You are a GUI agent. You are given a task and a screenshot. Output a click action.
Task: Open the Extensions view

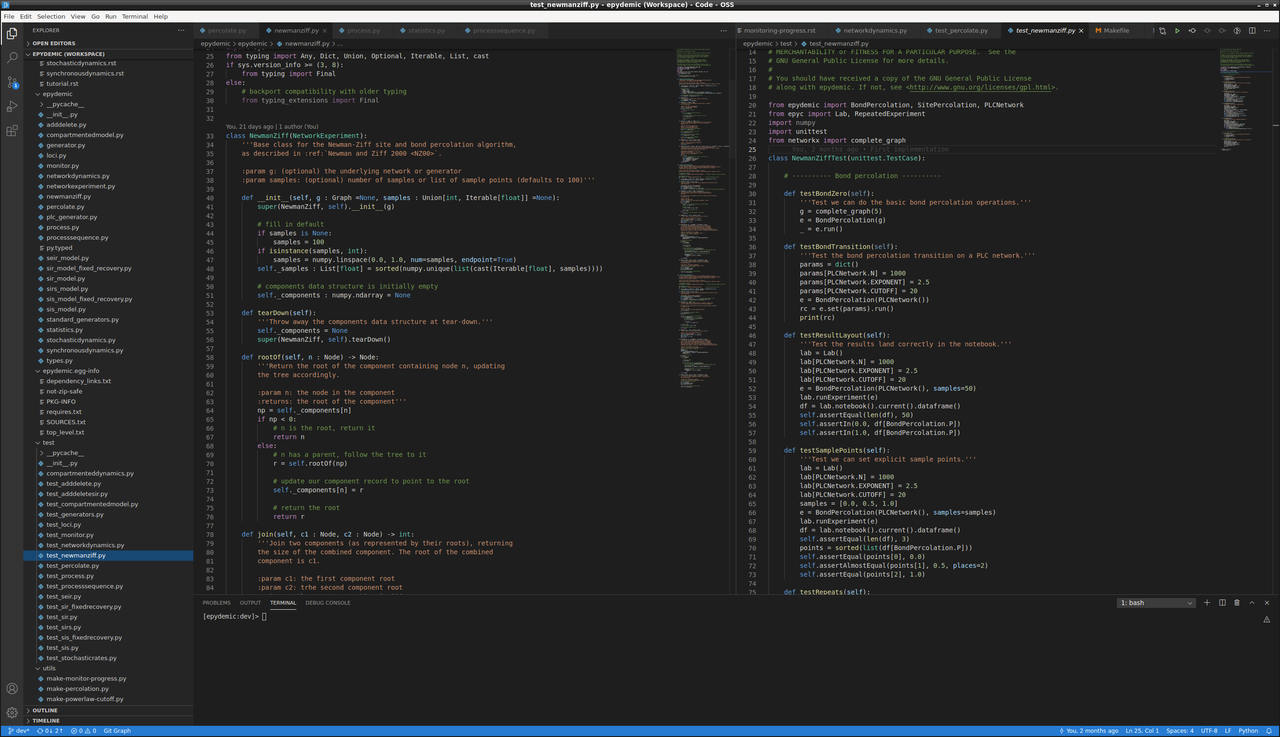[12, 130]
